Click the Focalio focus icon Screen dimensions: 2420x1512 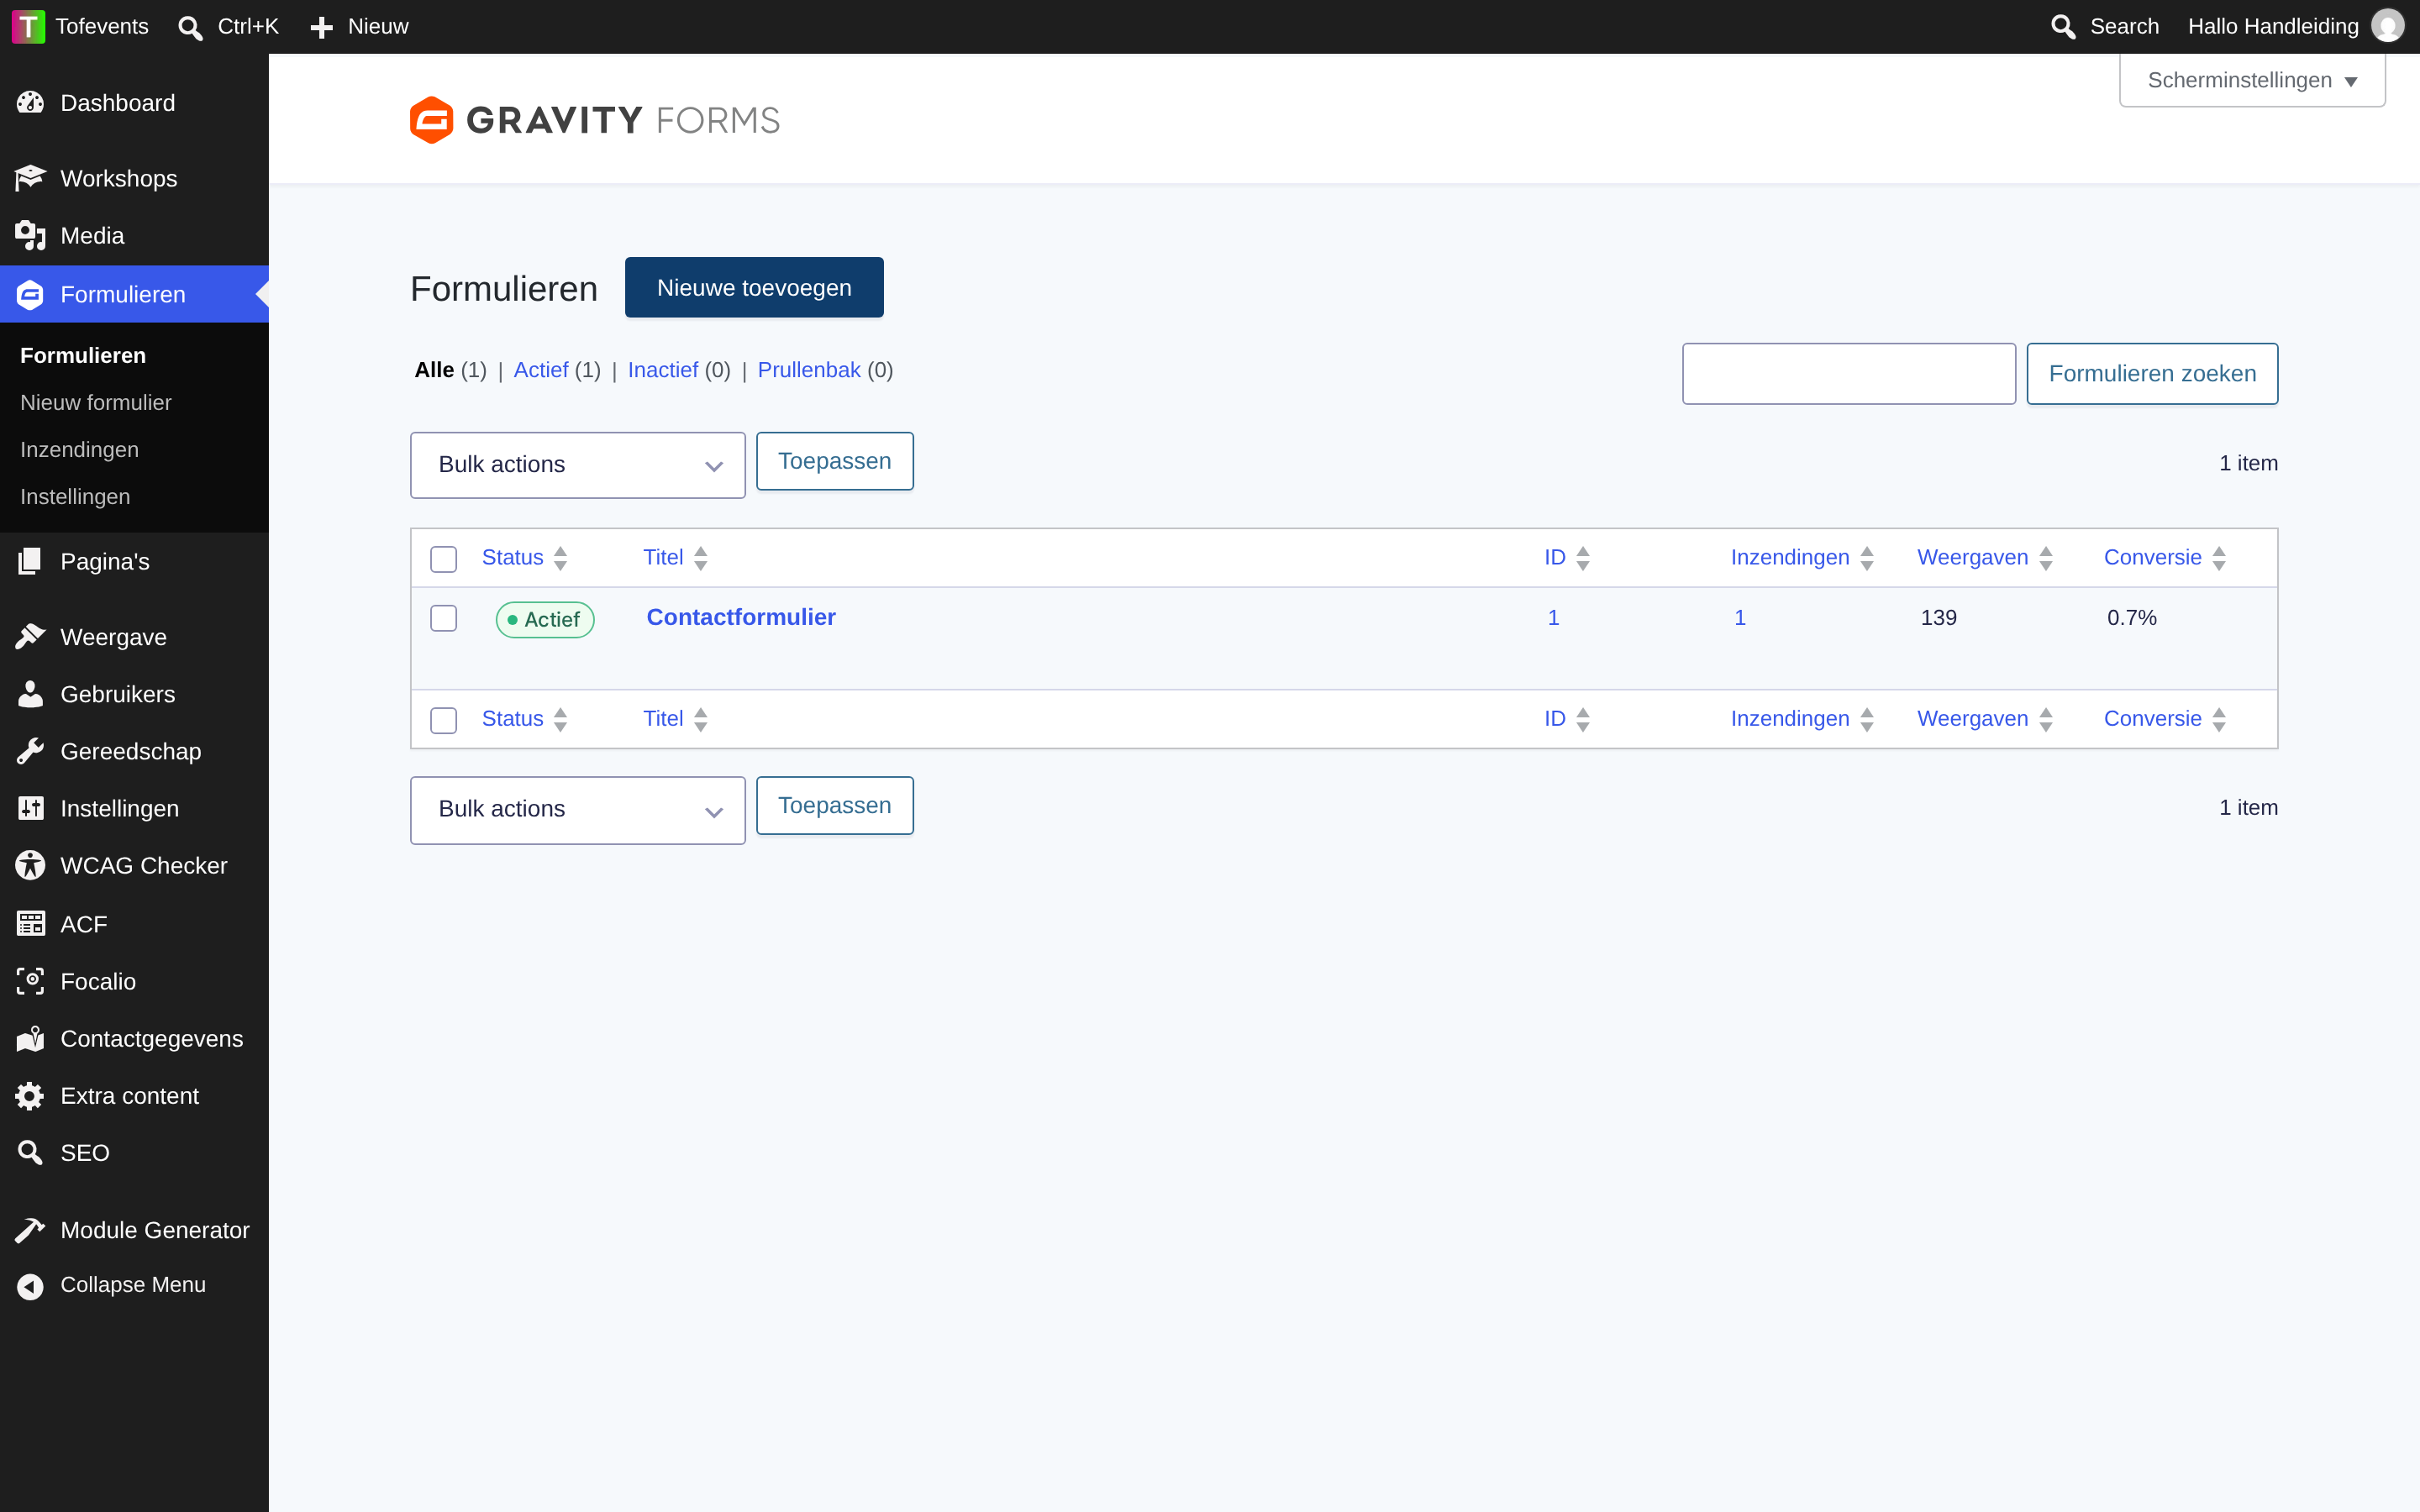pos(30,981)
